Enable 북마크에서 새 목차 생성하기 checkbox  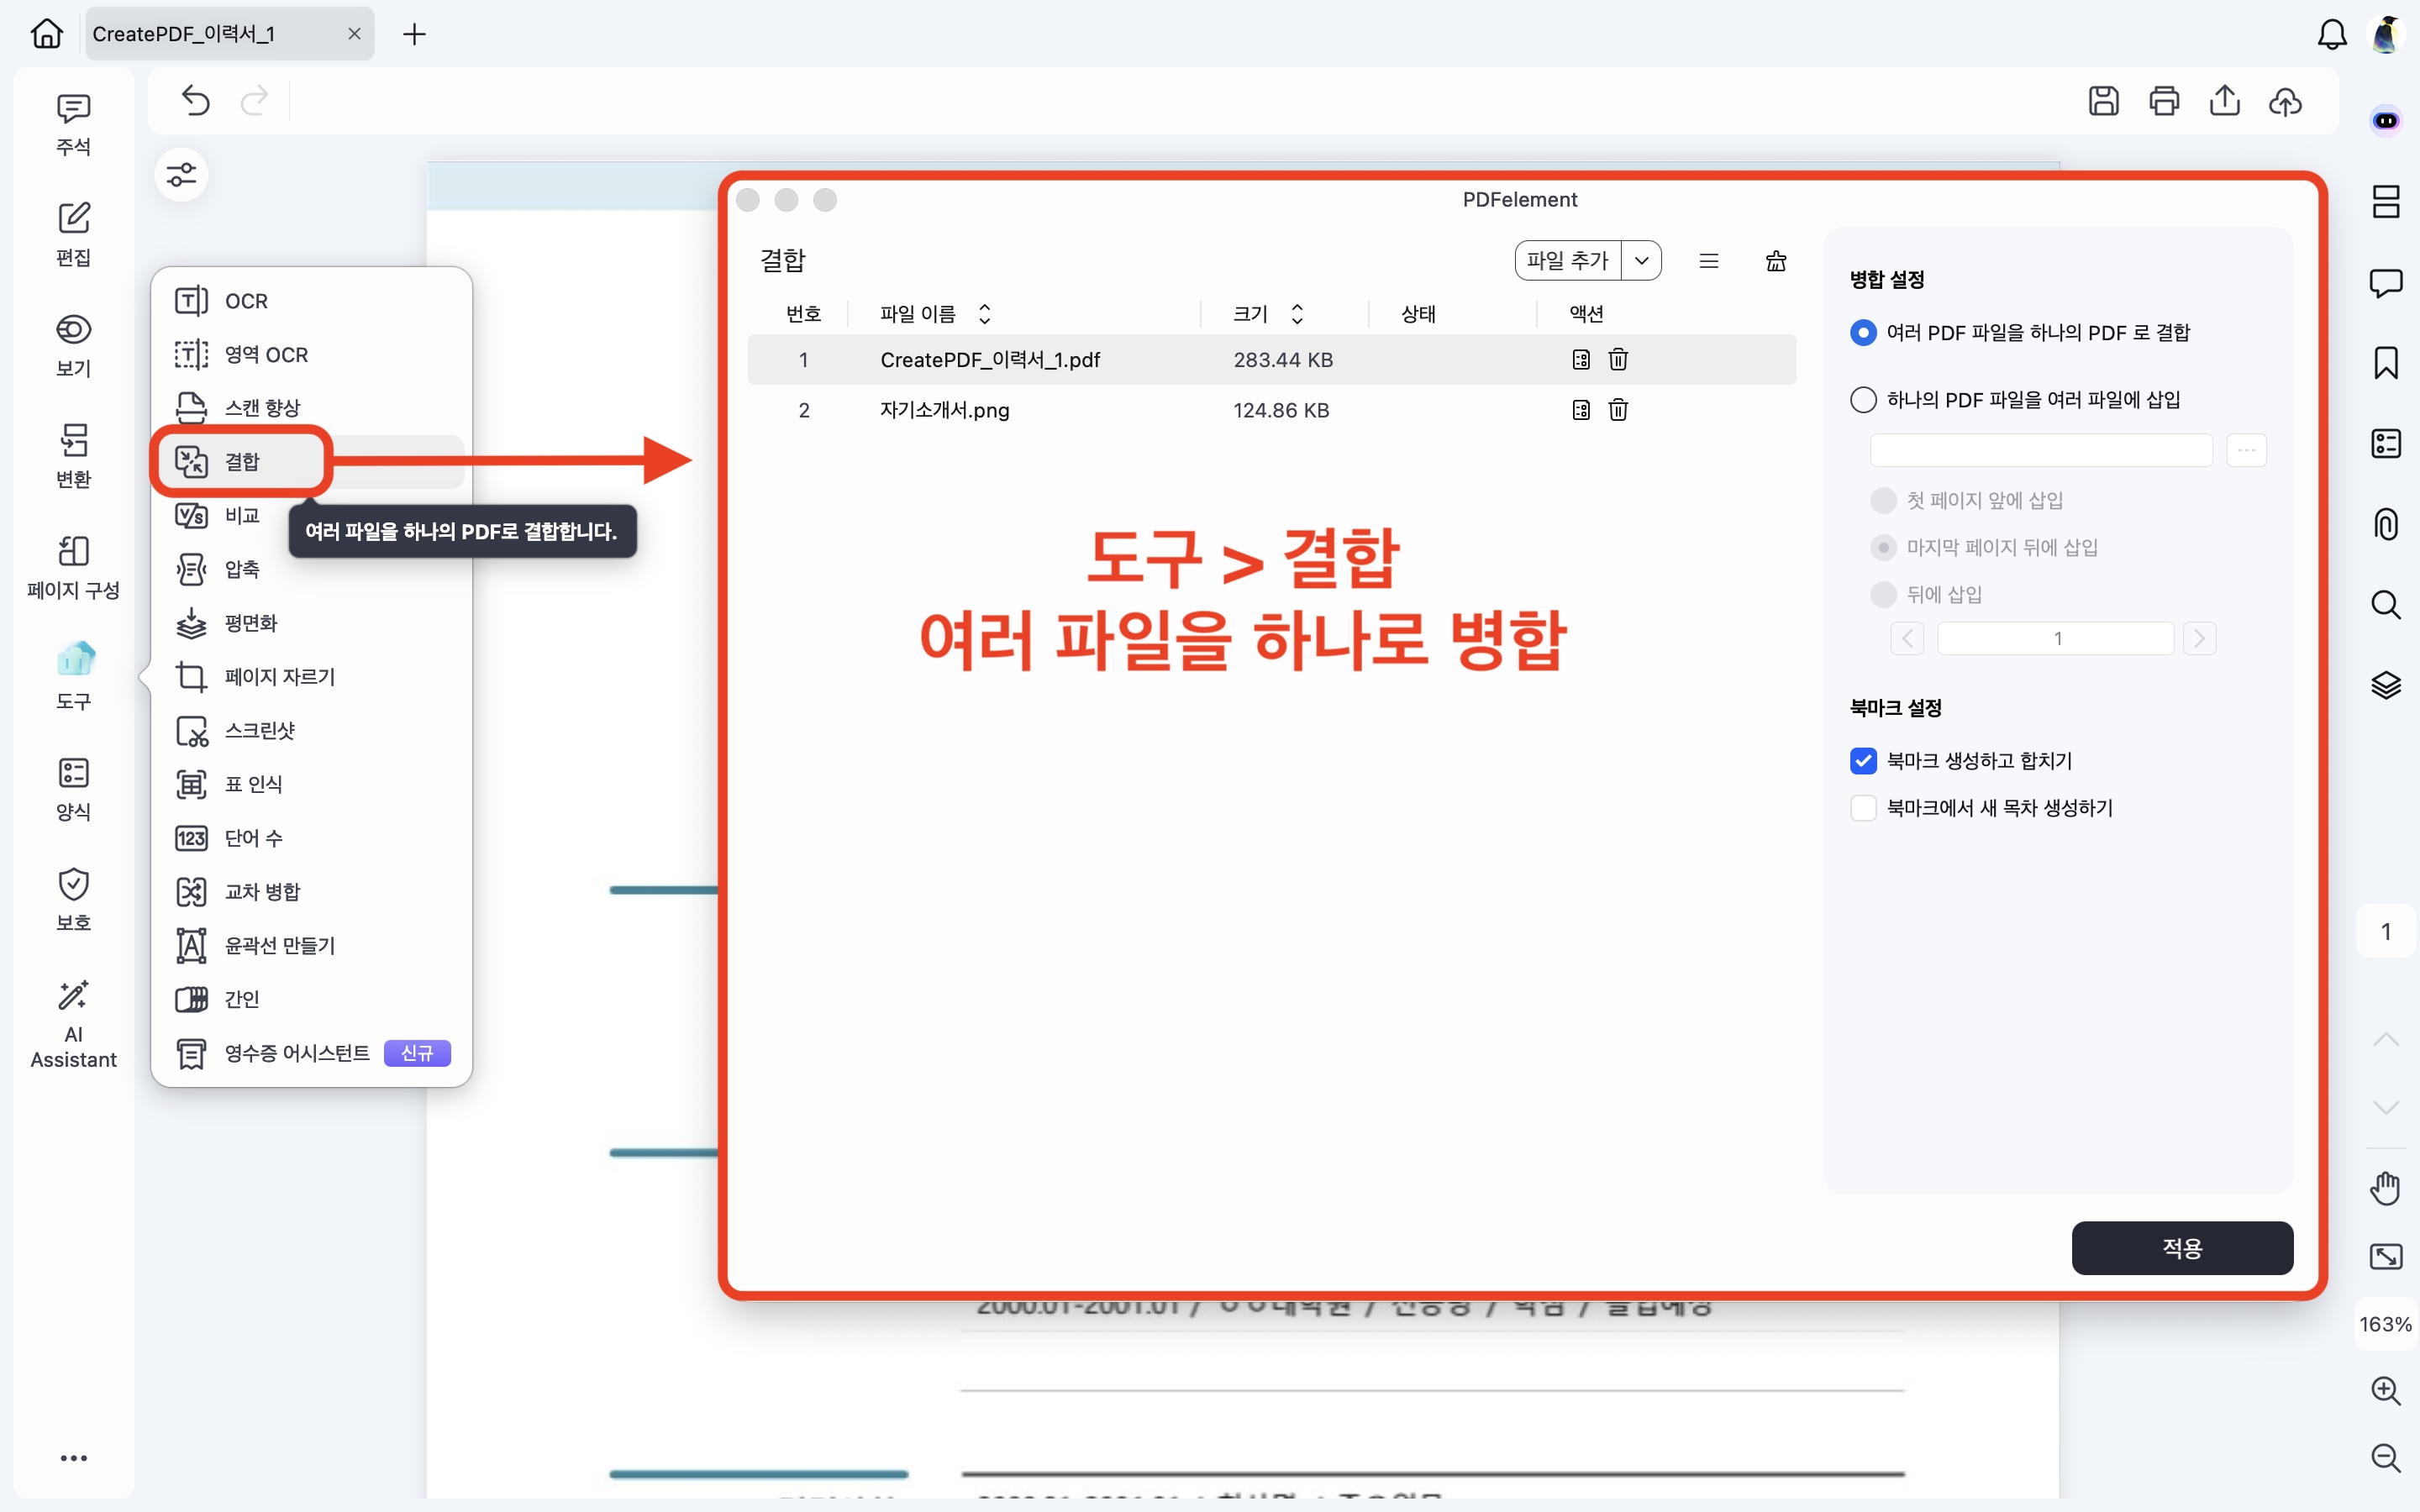pos(1863,808)
